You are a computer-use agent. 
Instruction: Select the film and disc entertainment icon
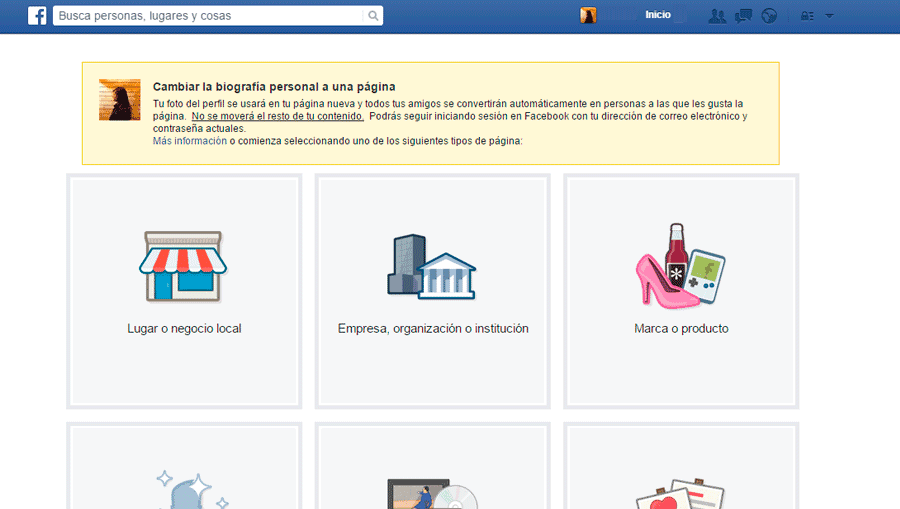click(432, 494)
